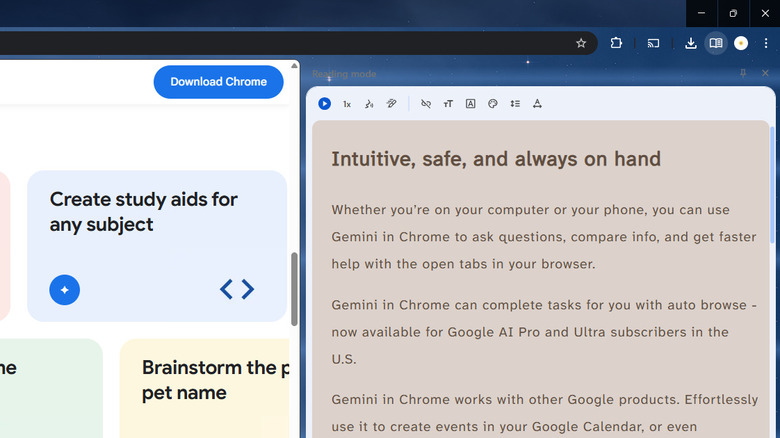Click paragraph 'Gemini in Chrome works with other'
The image size is (780, 438).
545,413
